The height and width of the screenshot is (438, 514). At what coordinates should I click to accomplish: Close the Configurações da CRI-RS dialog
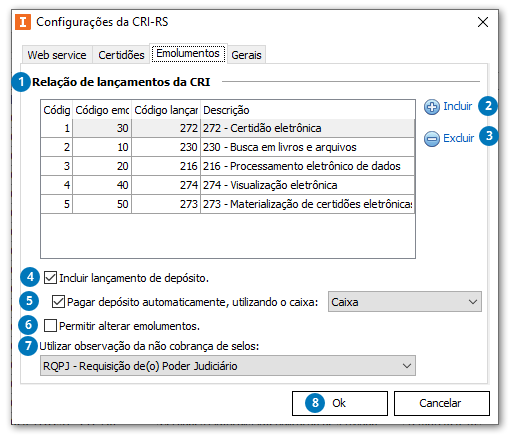tap(483, 22)
